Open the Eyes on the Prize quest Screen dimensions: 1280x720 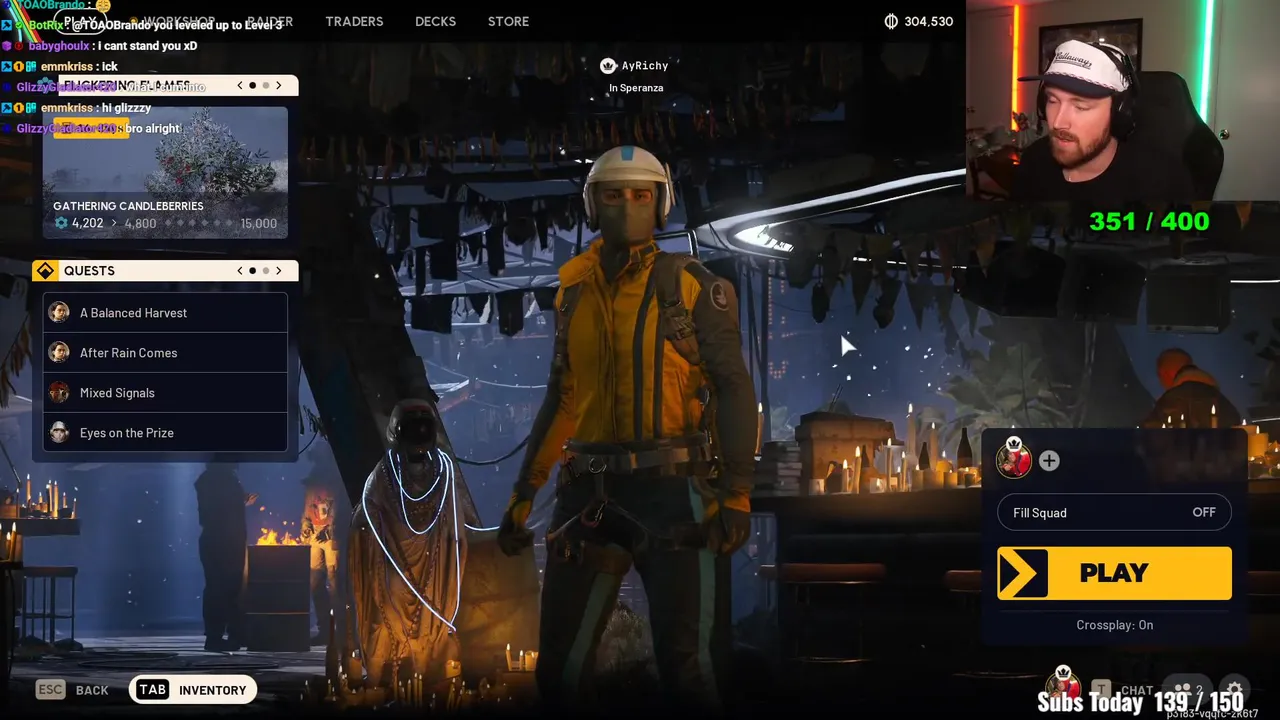(x=165, y=433)
